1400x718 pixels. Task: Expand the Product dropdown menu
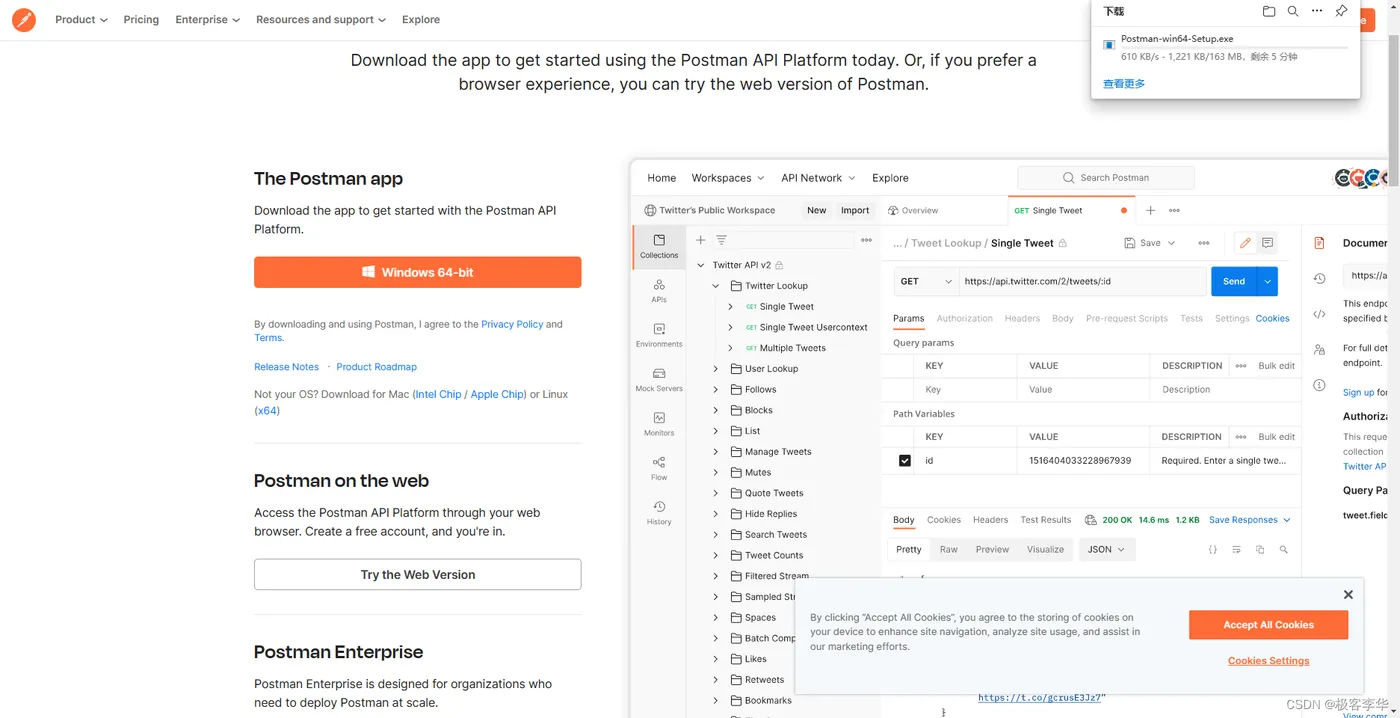click(81, 19)
